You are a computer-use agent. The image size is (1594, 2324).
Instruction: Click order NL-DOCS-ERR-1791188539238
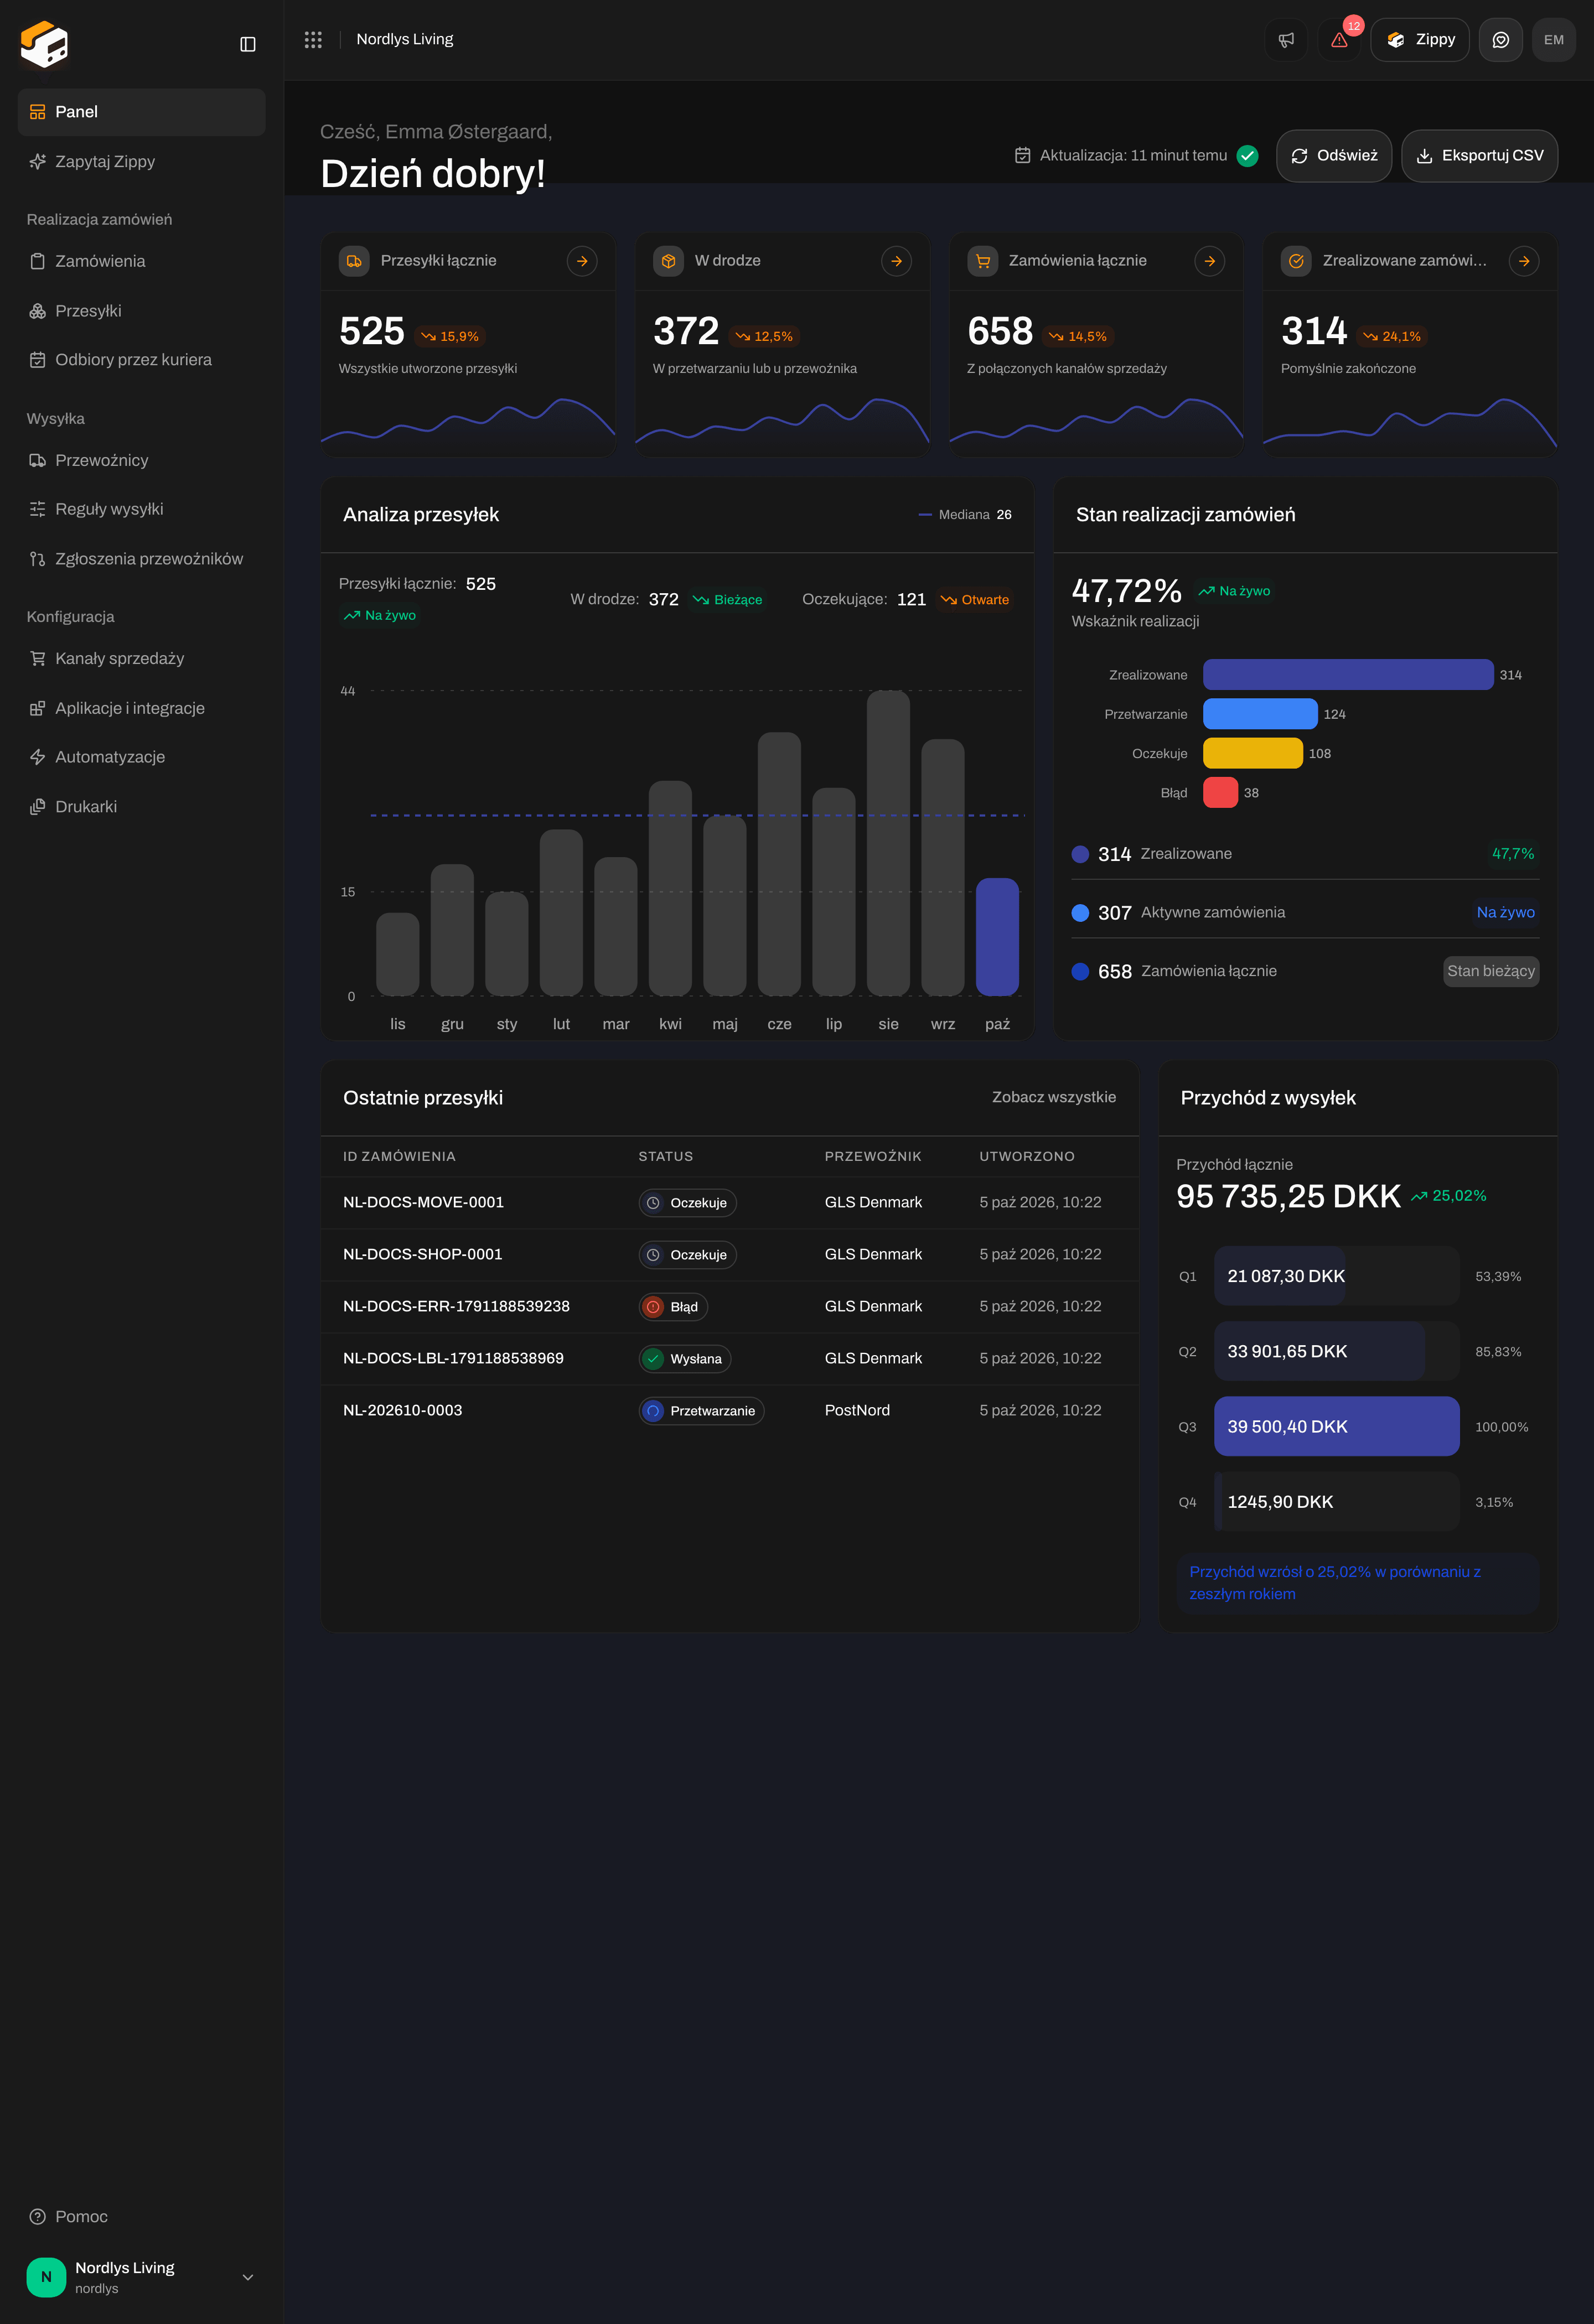coord(456,1306)
